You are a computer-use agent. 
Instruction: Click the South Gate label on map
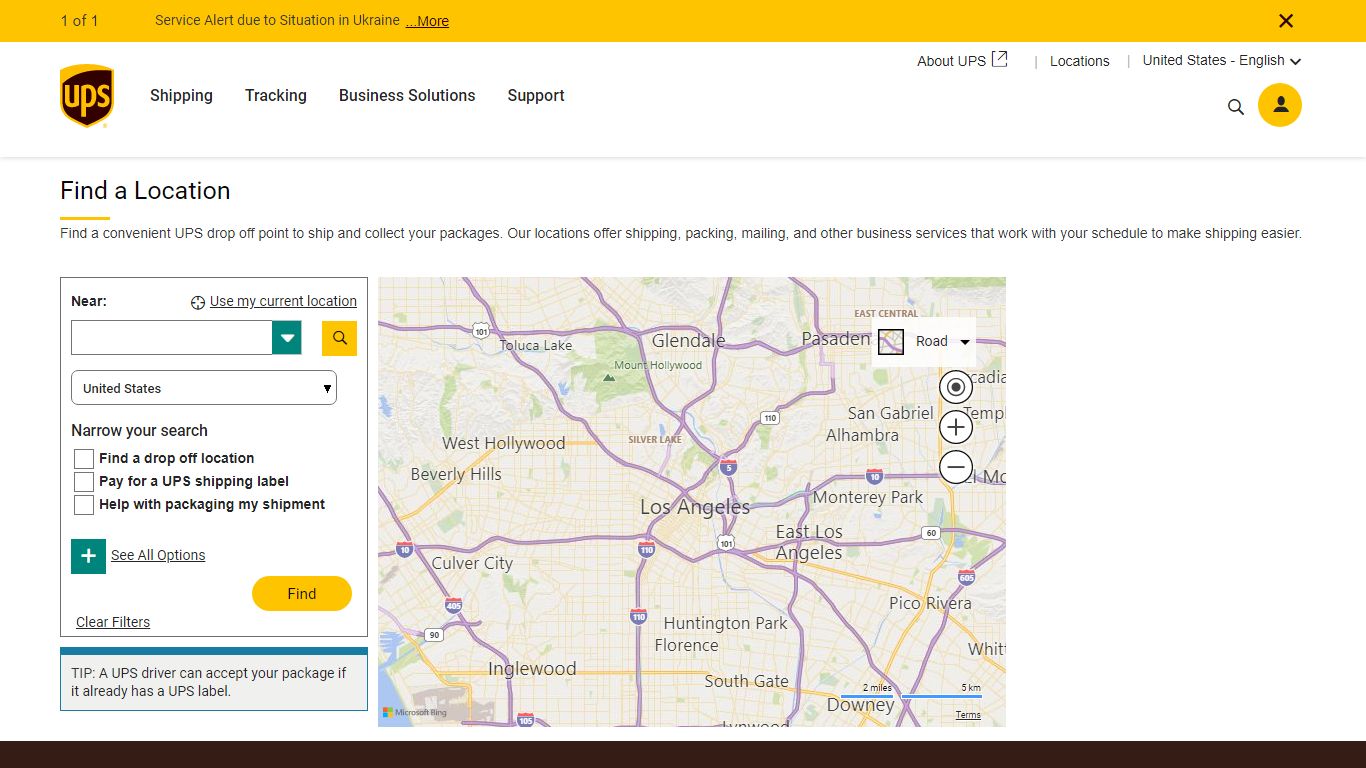(746, 681)
